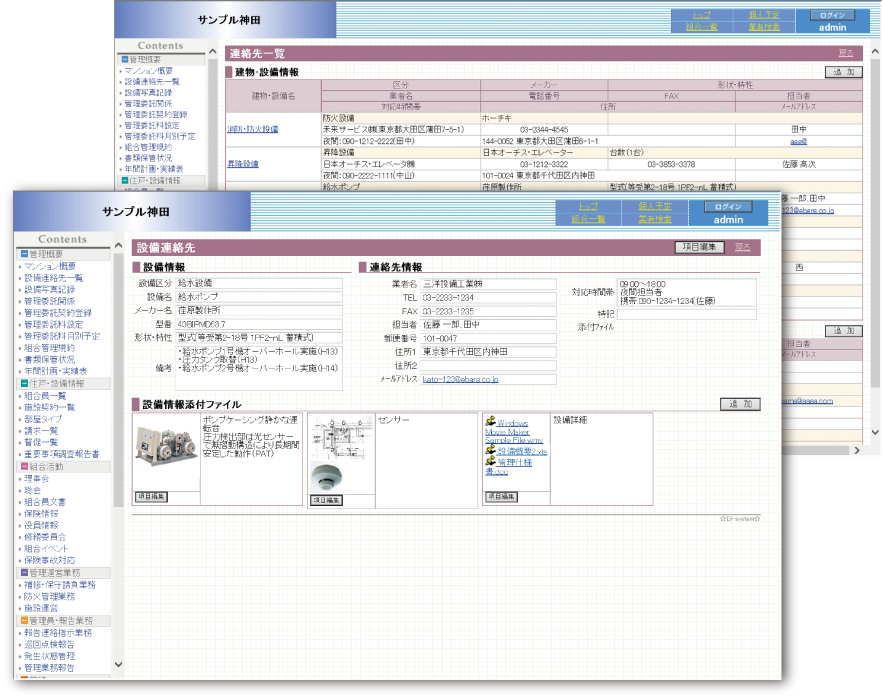Open 督促一覧 in the sidebar
The height and width of the screenshot is (700, 883).
tap(41, 442)
